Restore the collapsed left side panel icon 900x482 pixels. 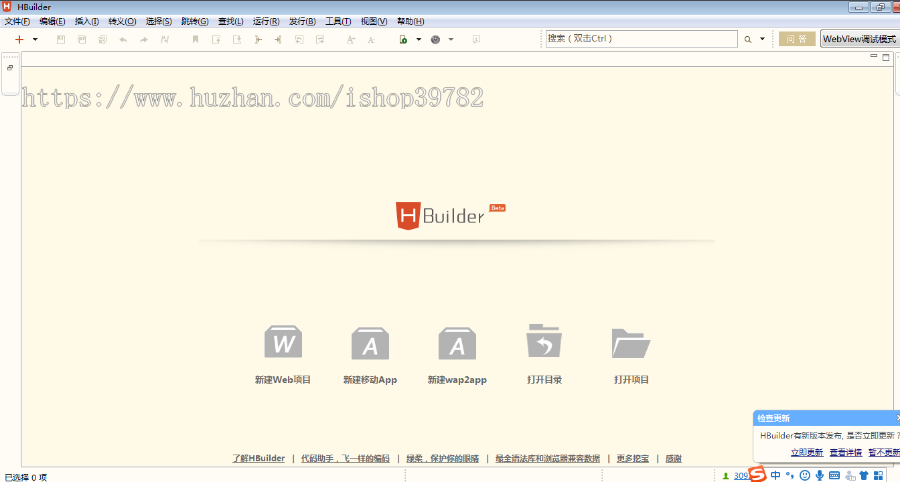pyautogui.click(x=10, y=68)
